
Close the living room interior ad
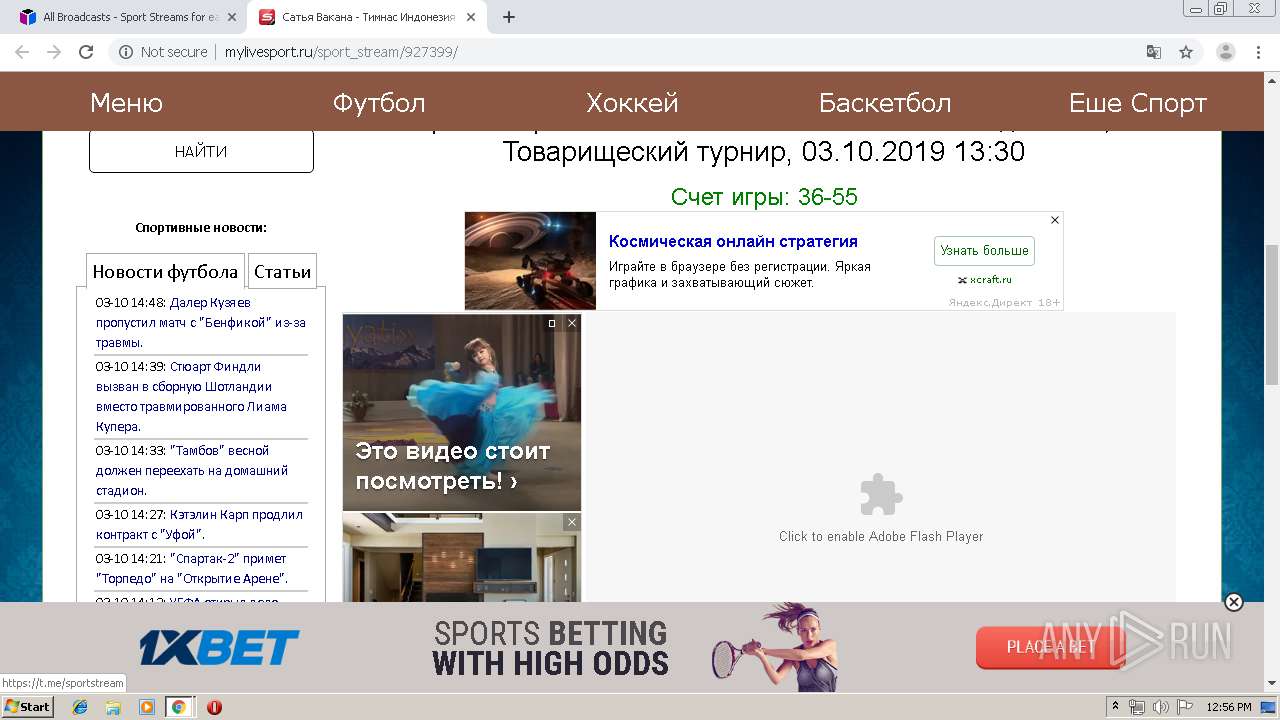[x=572, y=522]
